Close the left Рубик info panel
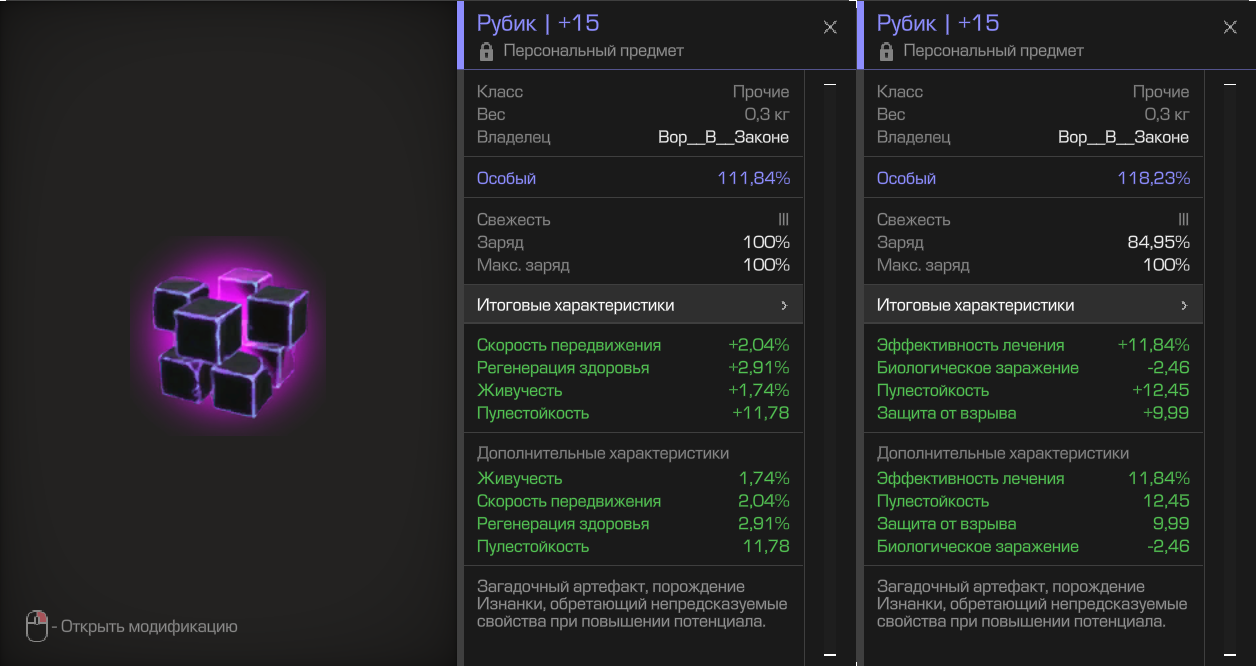Screen dimensions: 1256x666 pos(830,27)
